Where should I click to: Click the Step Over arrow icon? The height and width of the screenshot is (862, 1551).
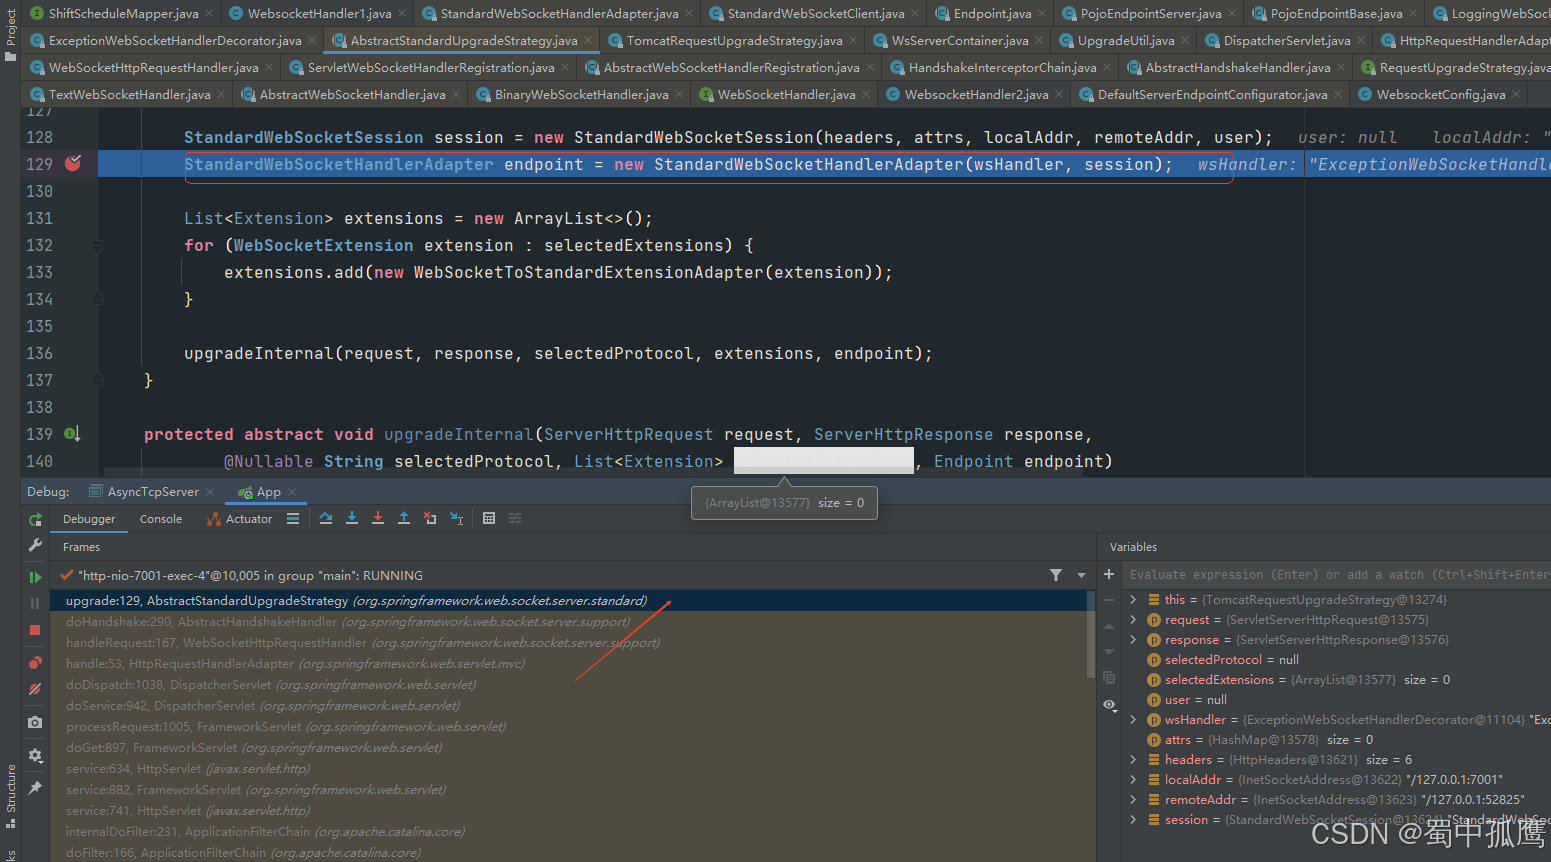(326, 518)
